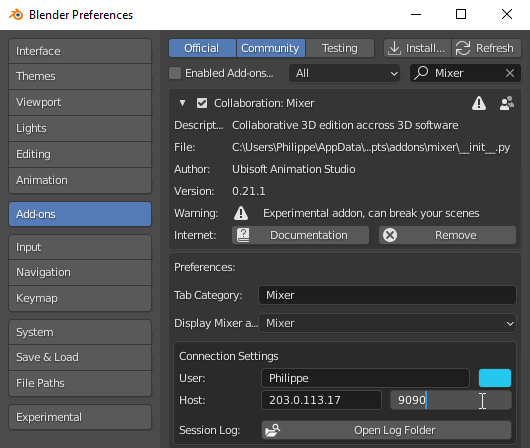
Task: Switch to Viewport preferences
Action: (80, 102)
